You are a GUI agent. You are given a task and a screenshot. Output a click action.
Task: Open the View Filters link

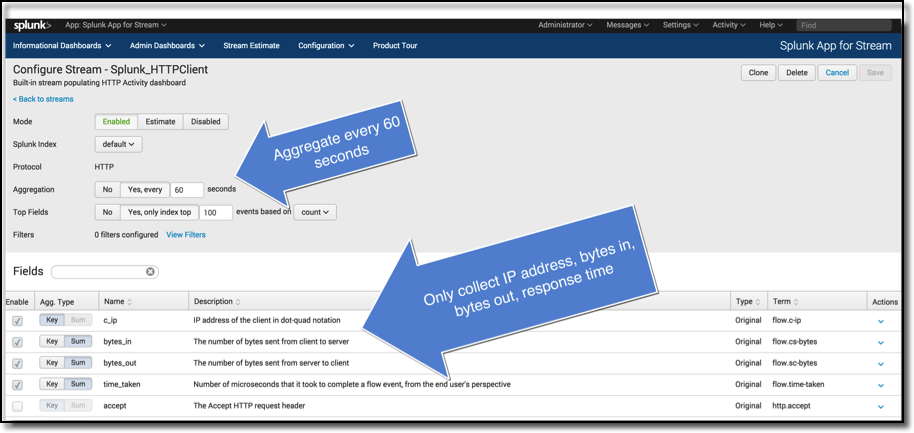186,235
